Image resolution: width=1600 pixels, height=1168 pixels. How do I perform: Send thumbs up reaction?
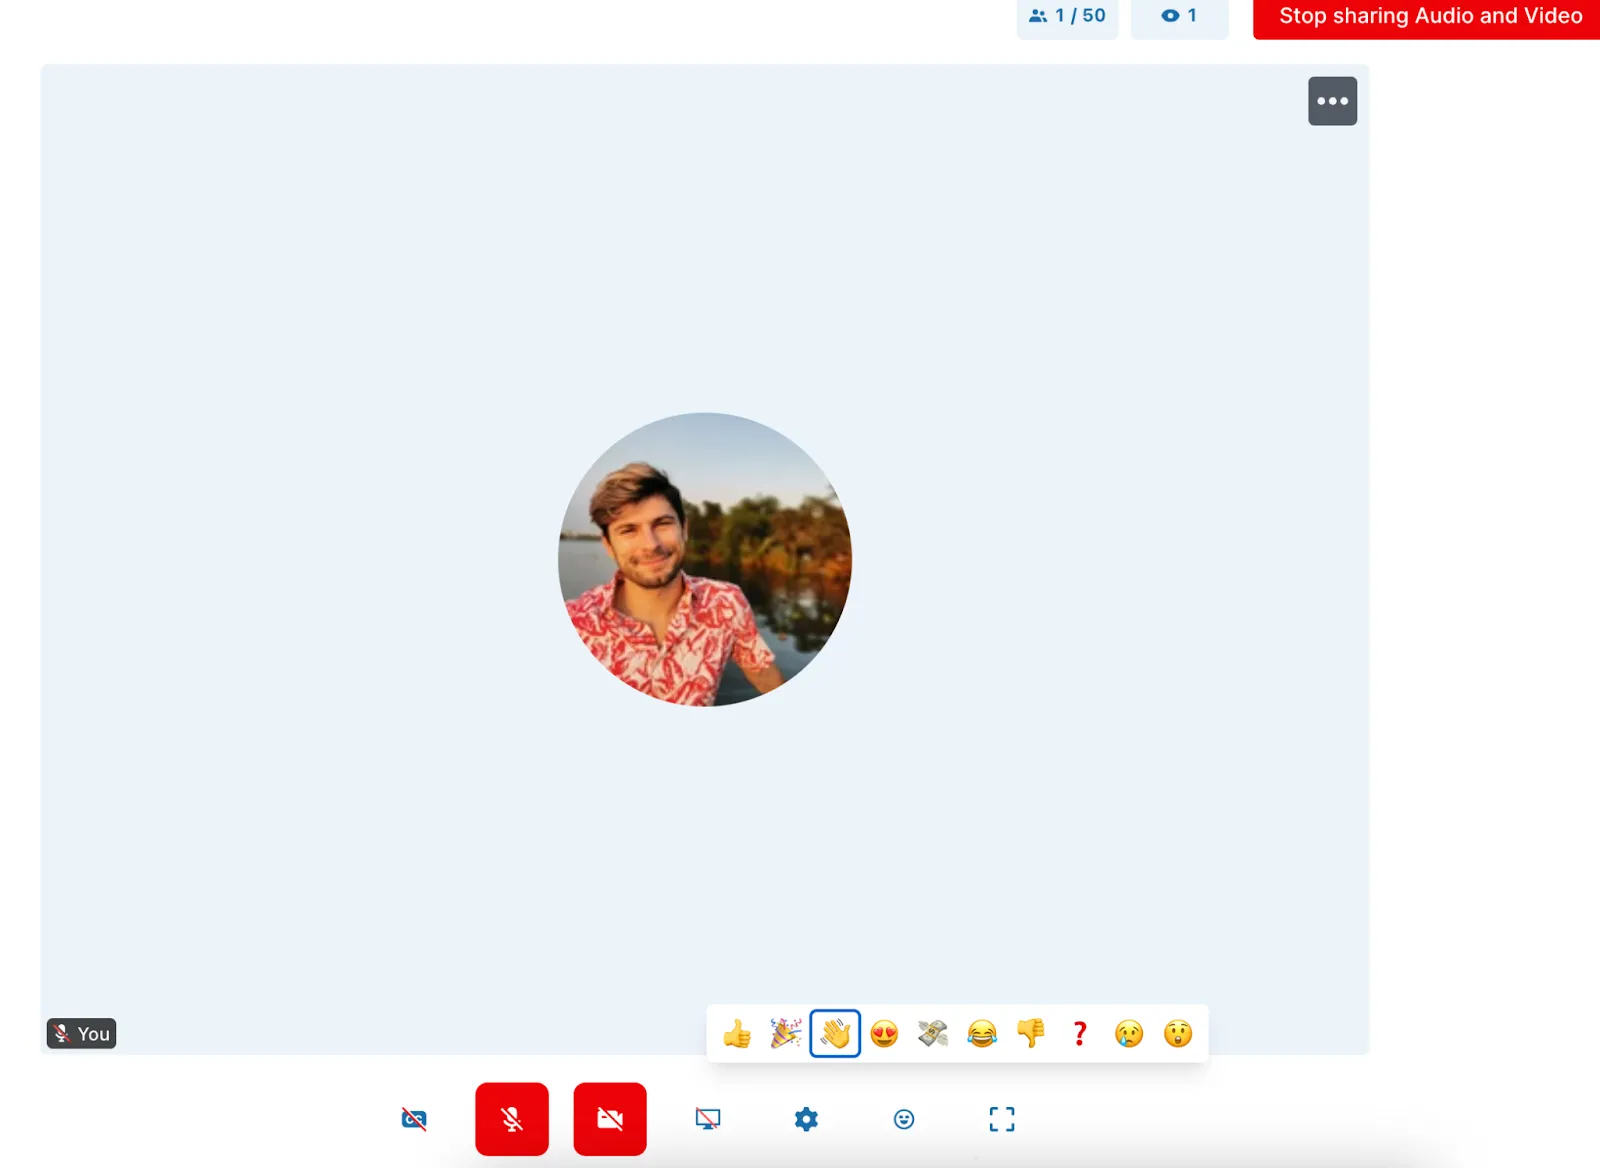(x=737, y=1033)
